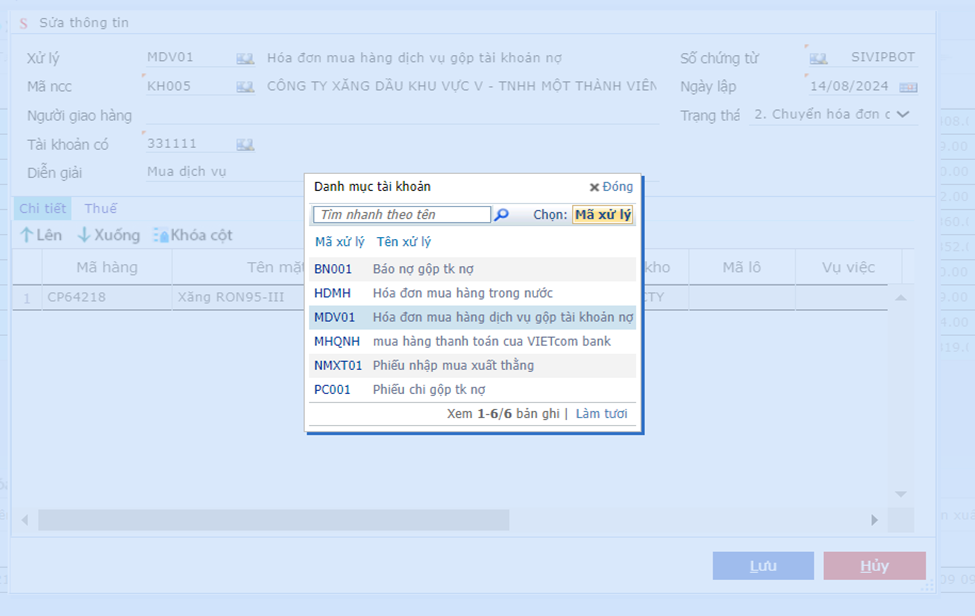The width and height of the screenshot is (975, 616).
Task: Click the lookup icon before Số chứng từ value
Action: coord(818,58)
